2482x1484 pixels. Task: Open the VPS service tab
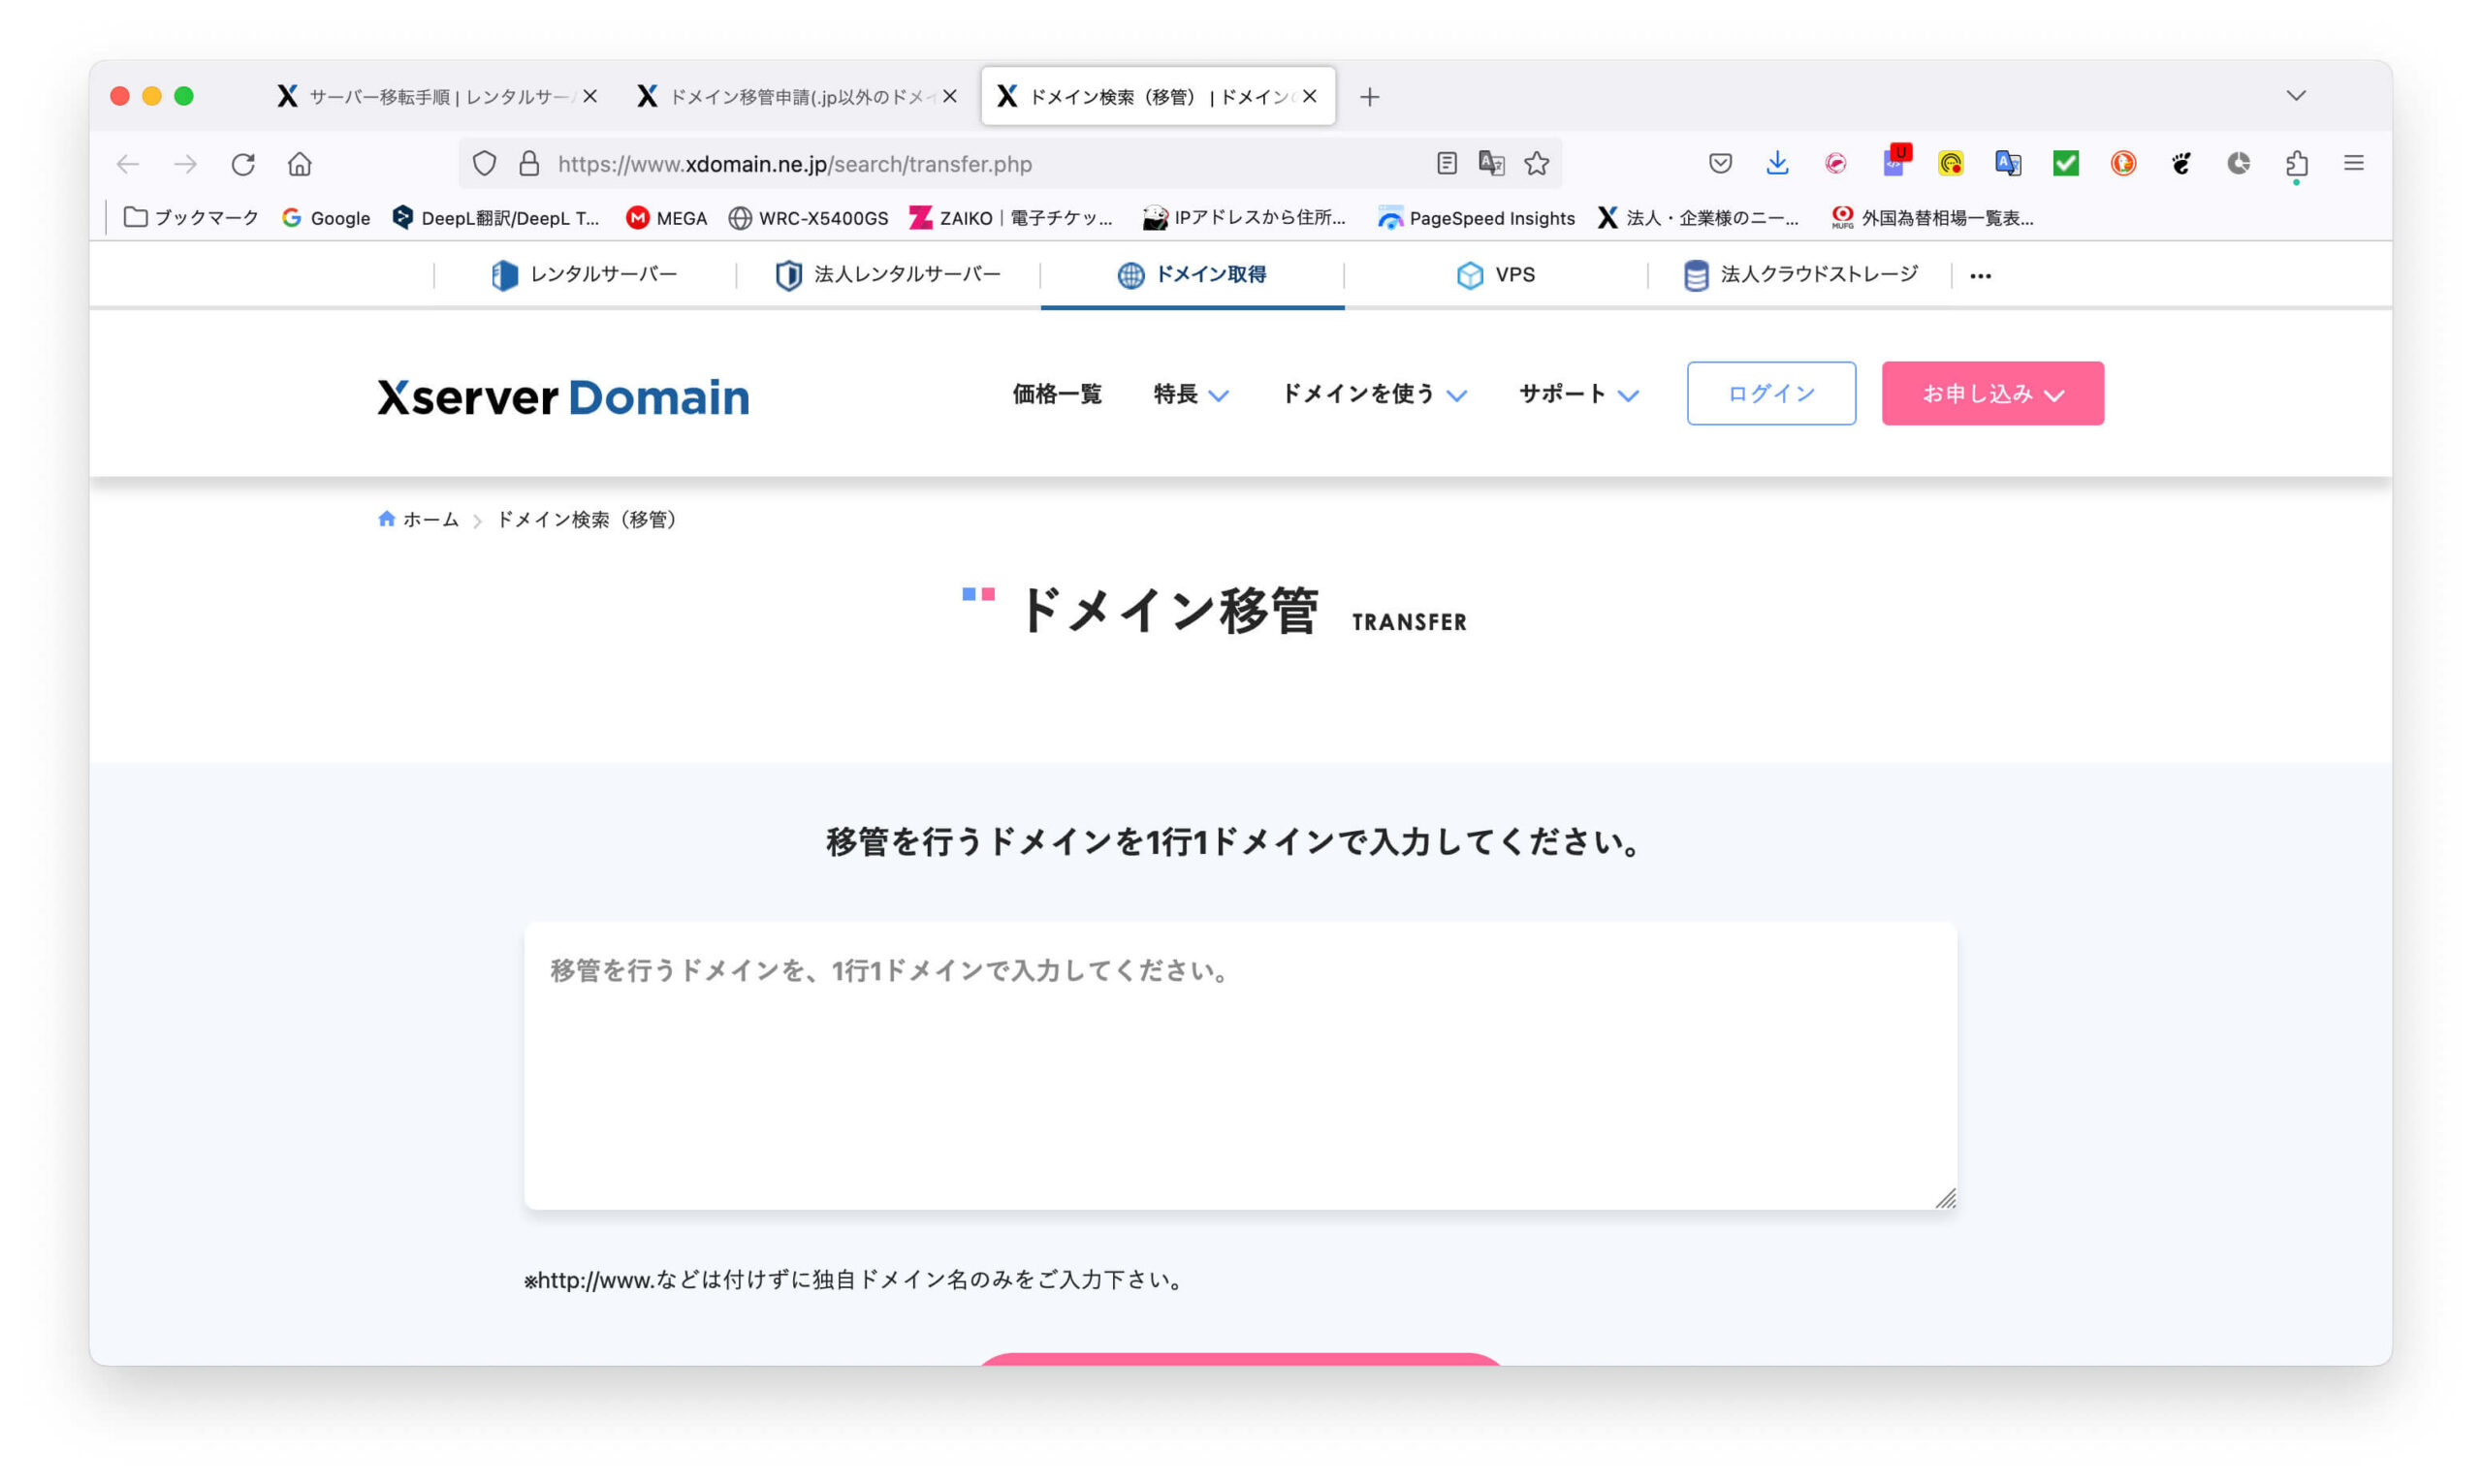tap(1496, 275)
